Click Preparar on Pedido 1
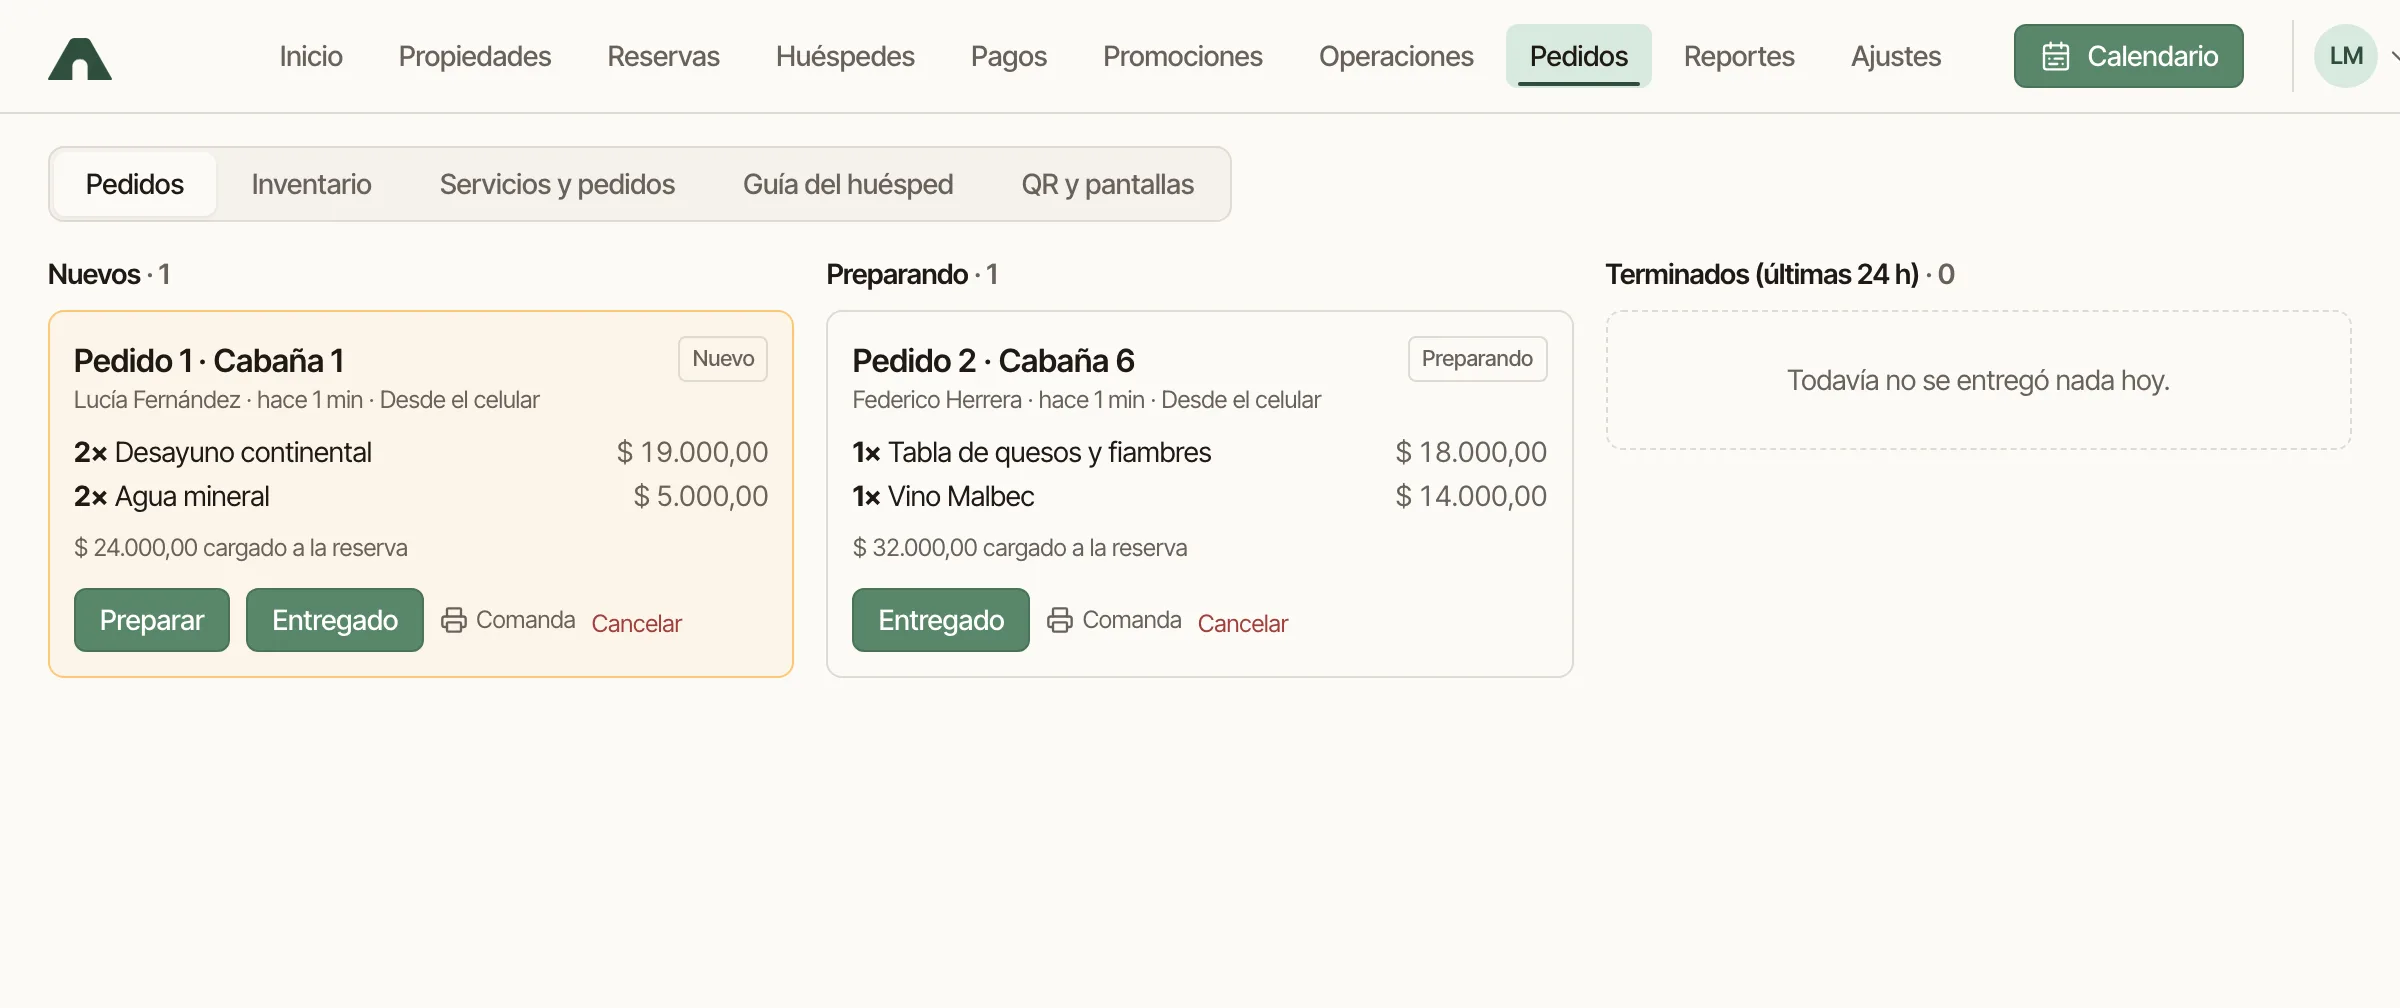Image resolution: width=2400 pixels, height=1008 pixels. coord(152,620)
